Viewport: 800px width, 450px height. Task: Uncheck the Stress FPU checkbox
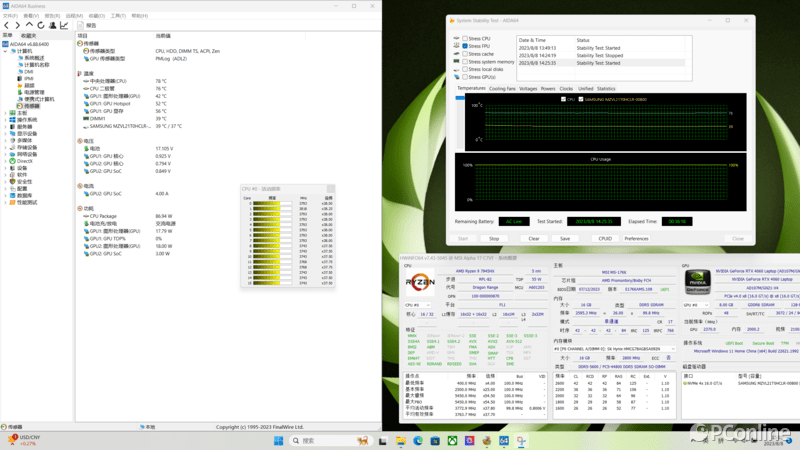tap(465, 46)
